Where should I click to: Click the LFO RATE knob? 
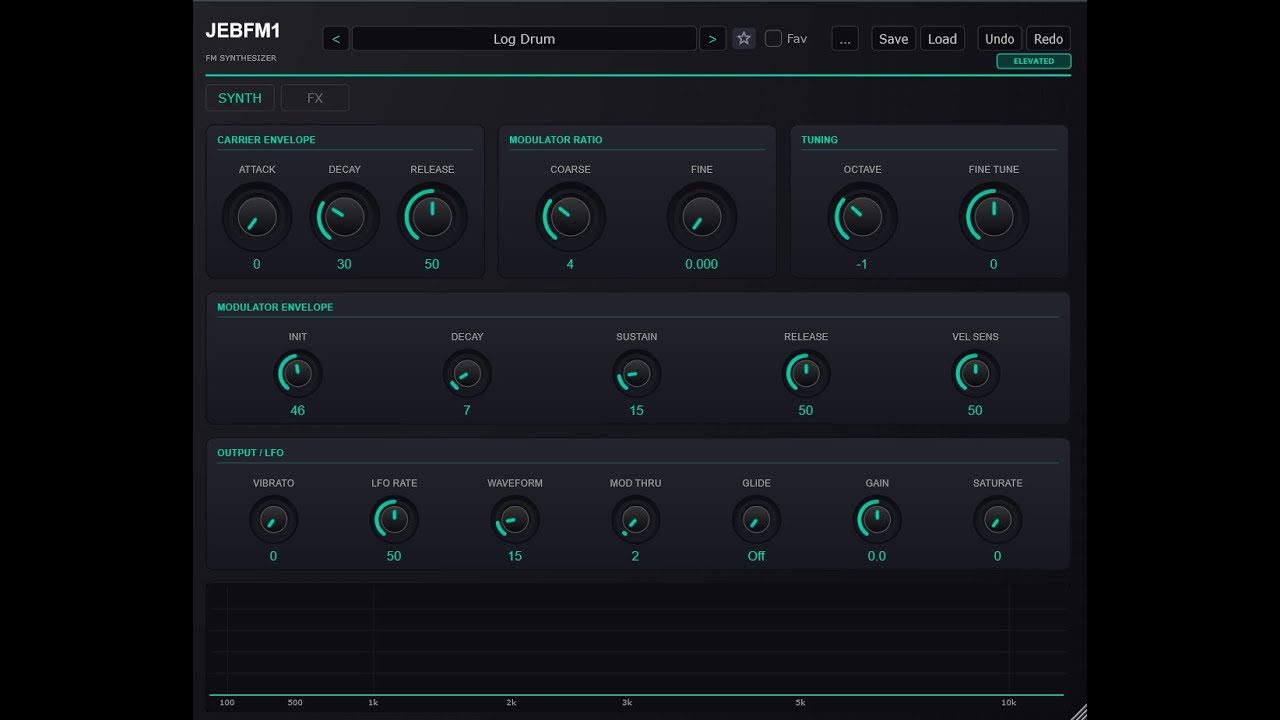coord(394,520)
